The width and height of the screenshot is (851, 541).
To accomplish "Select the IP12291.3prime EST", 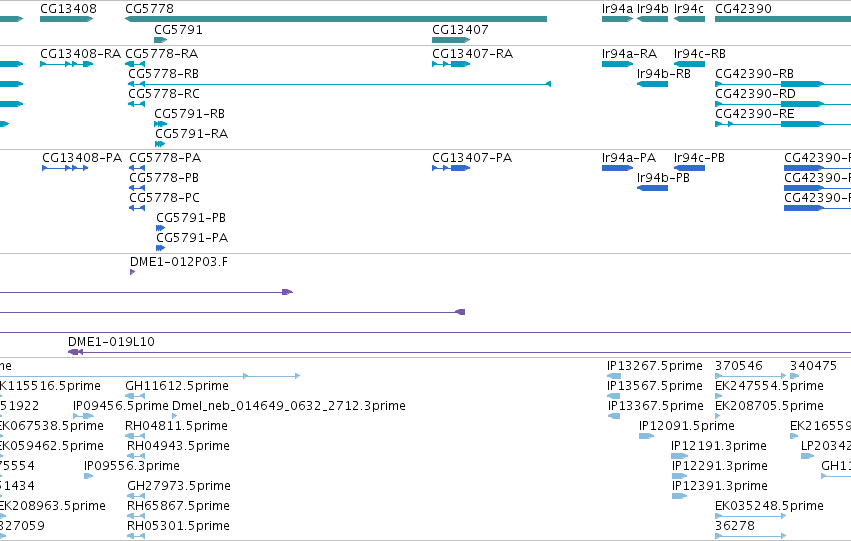I will pos(679,476).
